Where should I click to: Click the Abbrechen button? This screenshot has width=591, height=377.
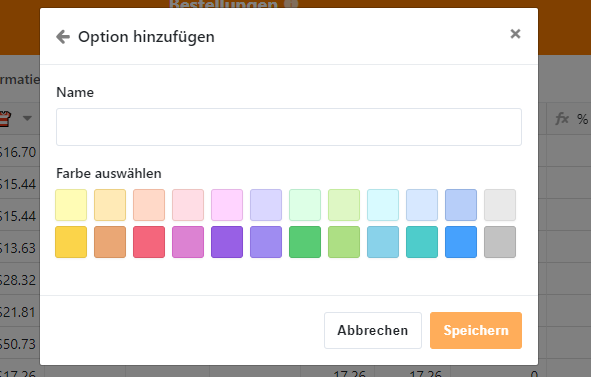tap(373, 330)
